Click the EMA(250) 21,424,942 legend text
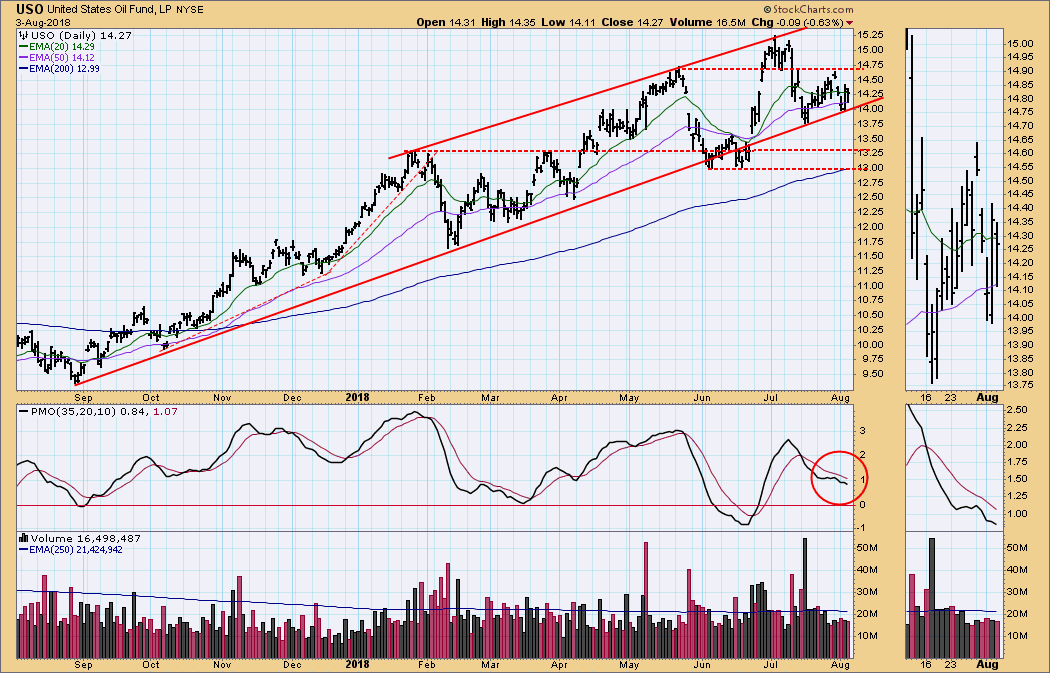The height and width of the screenshot is (673, 1050). (76, 549)
